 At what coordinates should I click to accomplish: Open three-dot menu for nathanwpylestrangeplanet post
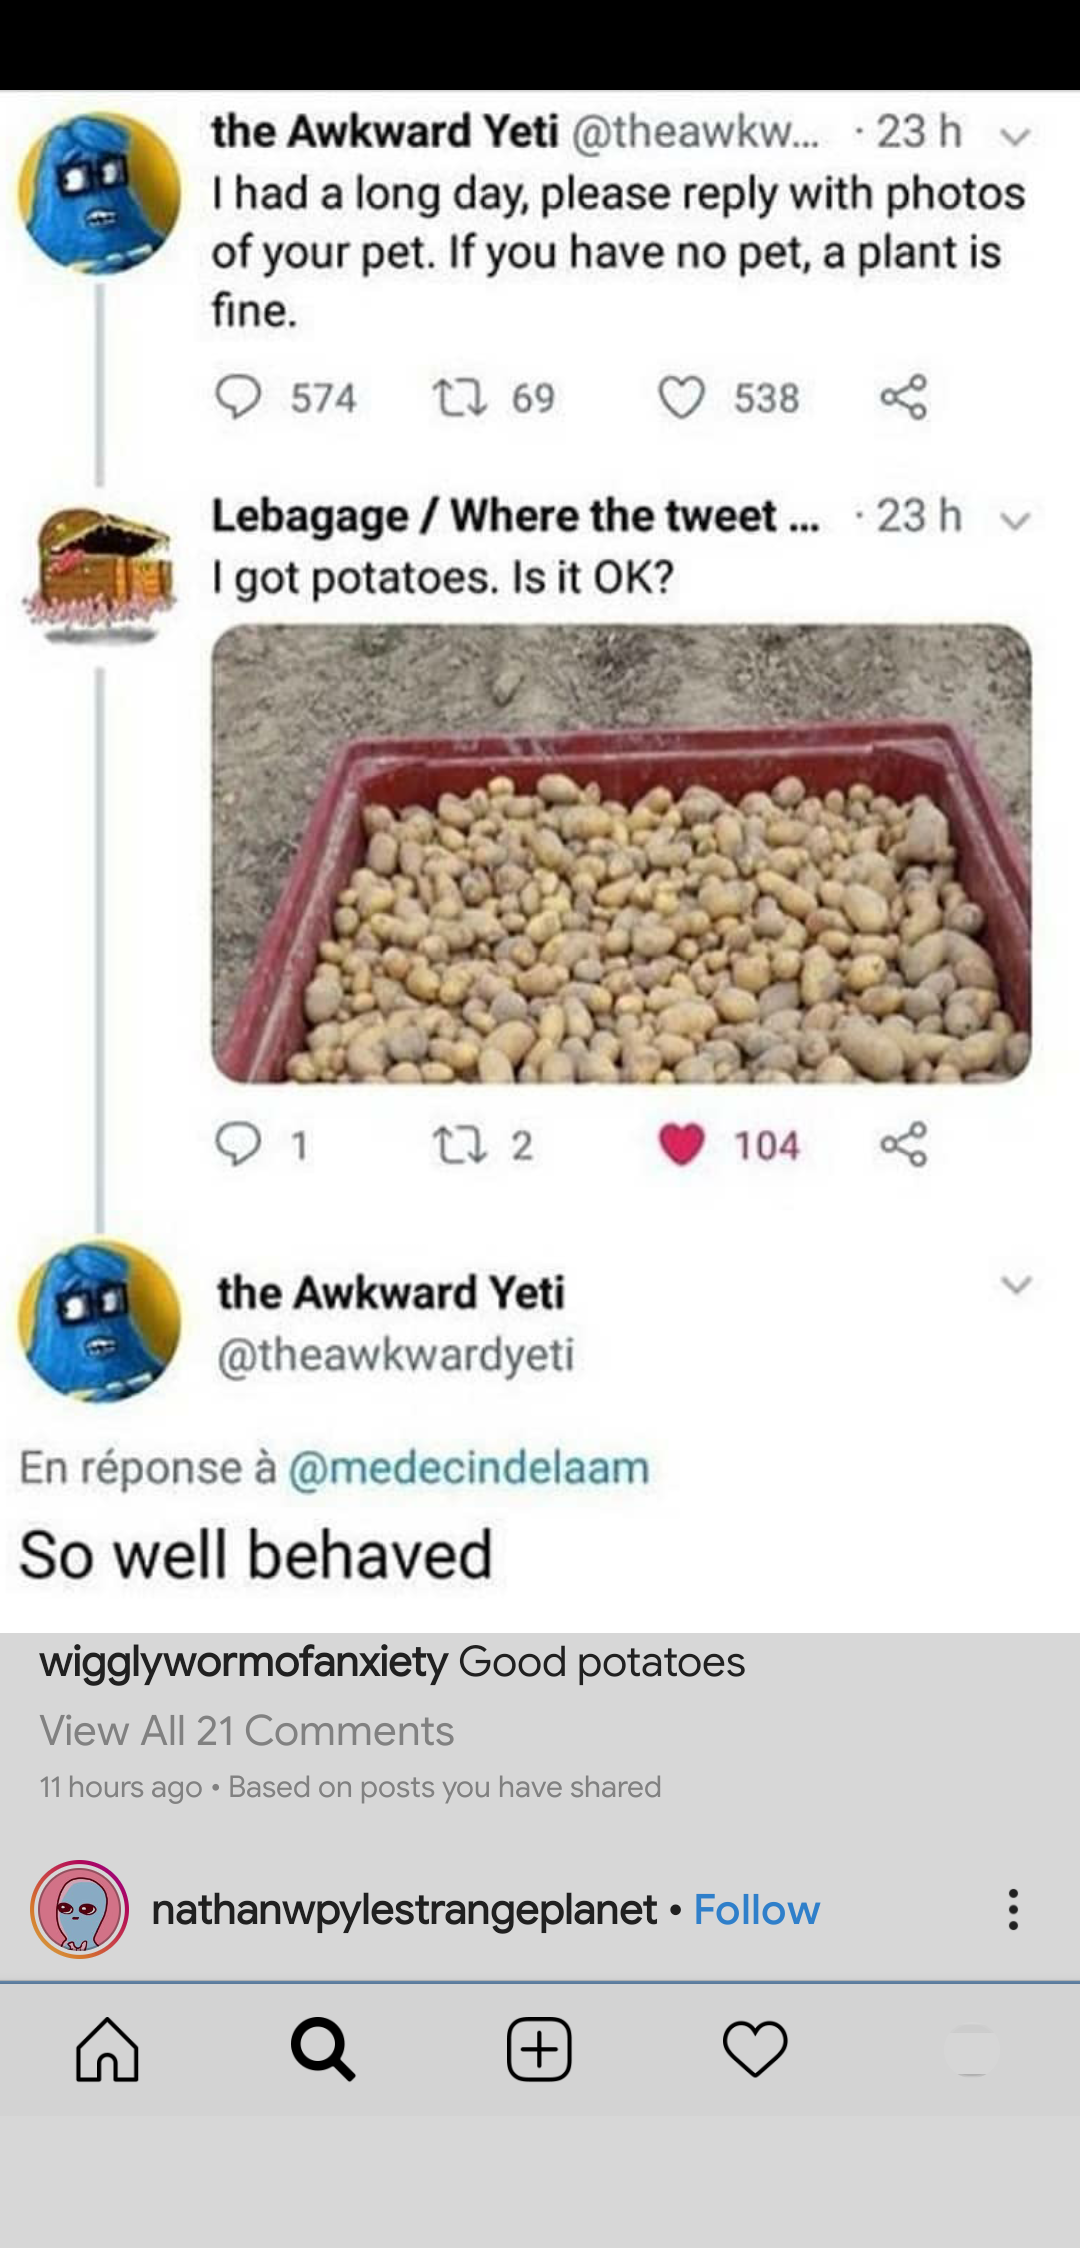coord(1013,1909)
